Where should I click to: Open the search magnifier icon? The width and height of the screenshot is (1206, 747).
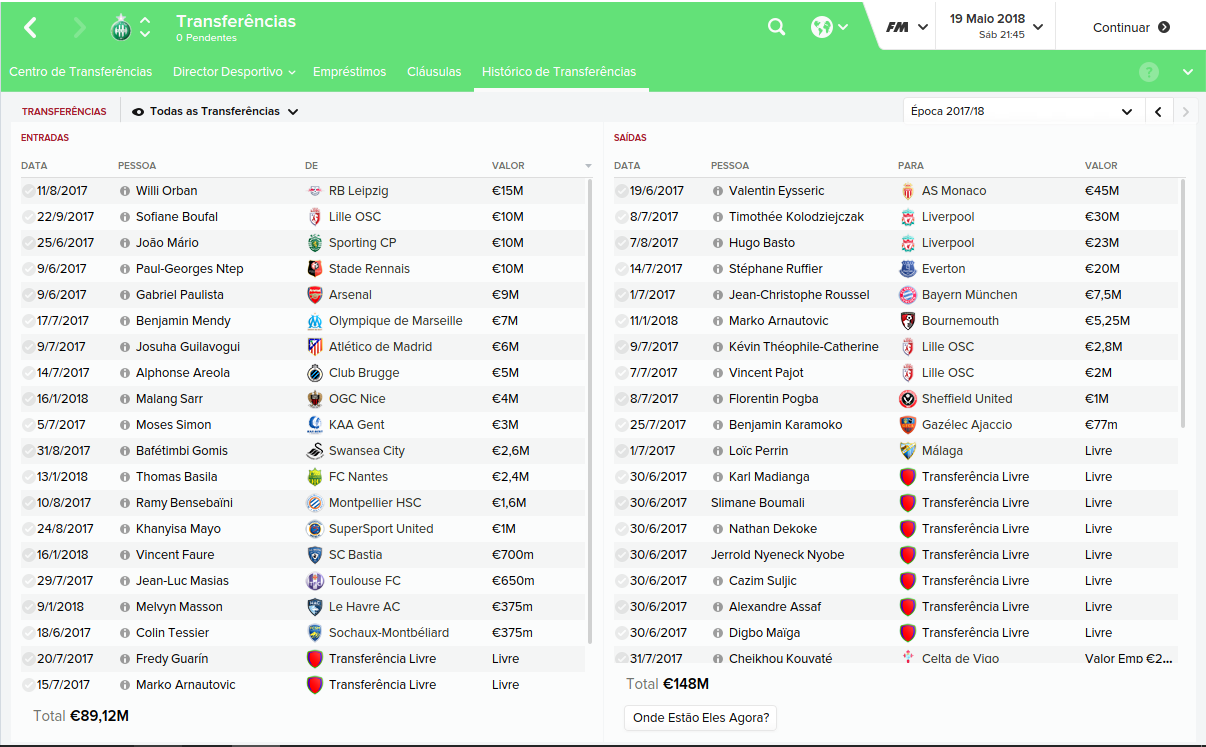[x=776, y=27]
